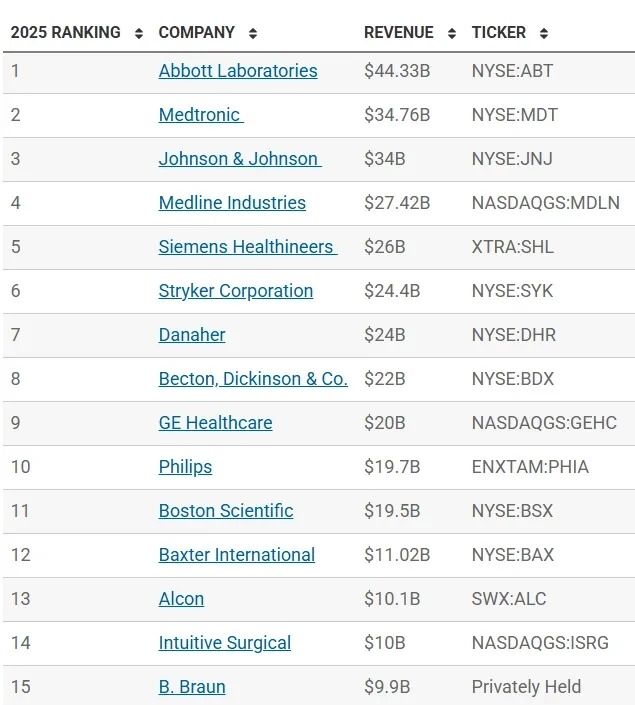Click the Danaher link
Image resolution: width=635 pixels, height=705 pixels.
coord(192,335)
